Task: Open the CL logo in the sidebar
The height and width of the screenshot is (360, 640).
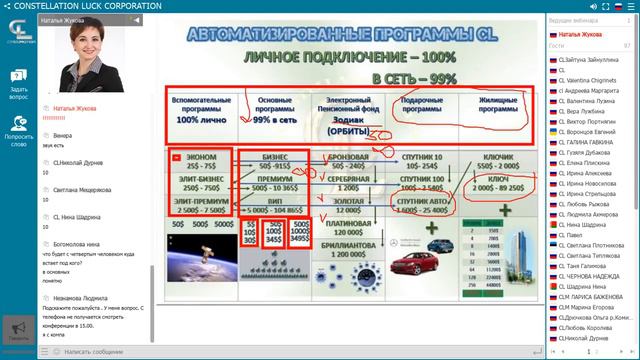Action: tap(20, 31)
